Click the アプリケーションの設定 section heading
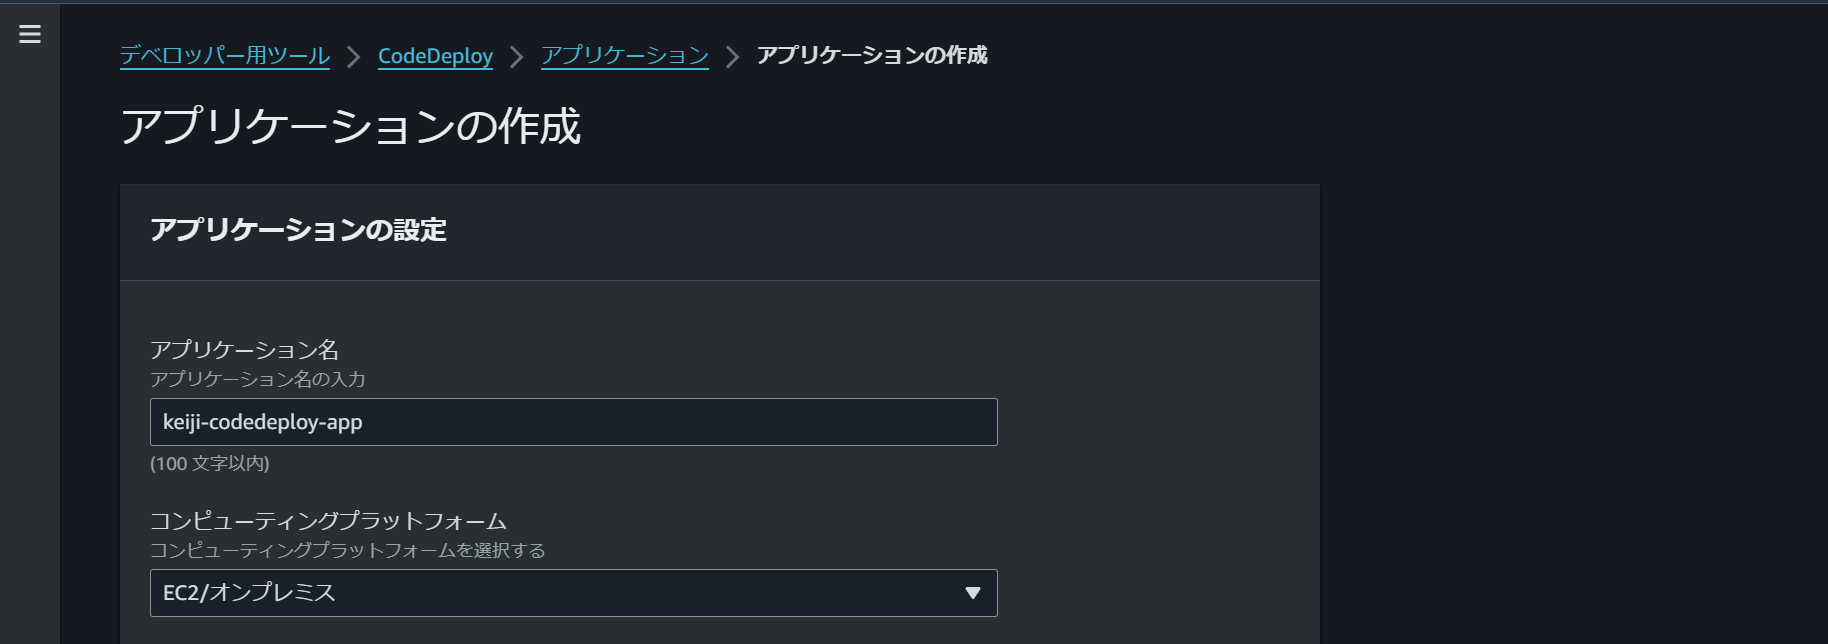This screenshot has height=644, width=1828. coord(299,230)
